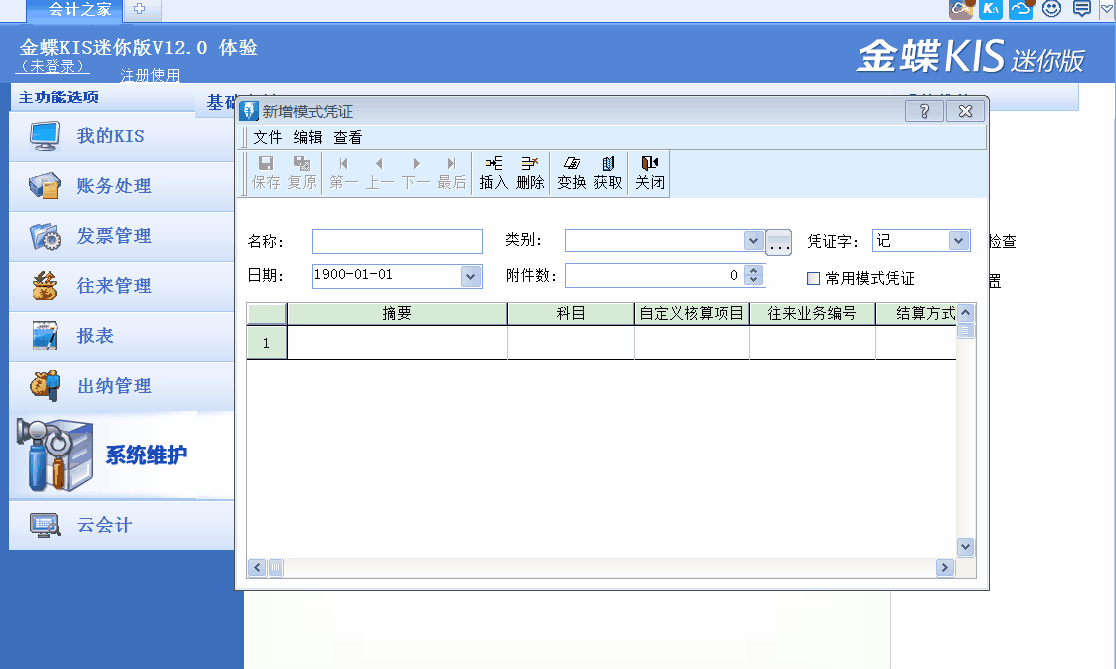Image resolution: width=1116 pixels, height=669 pixels.
Task: Open the 查看 menu
Action: click(x=348, y=138)
